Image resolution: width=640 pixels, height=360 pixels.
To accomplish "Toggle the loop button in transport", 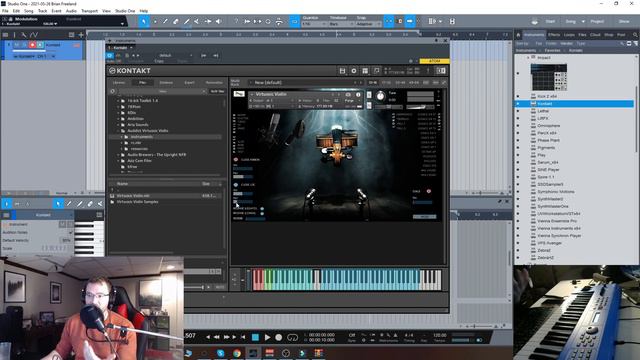I will pyautogui.click(x=292, y=337).
